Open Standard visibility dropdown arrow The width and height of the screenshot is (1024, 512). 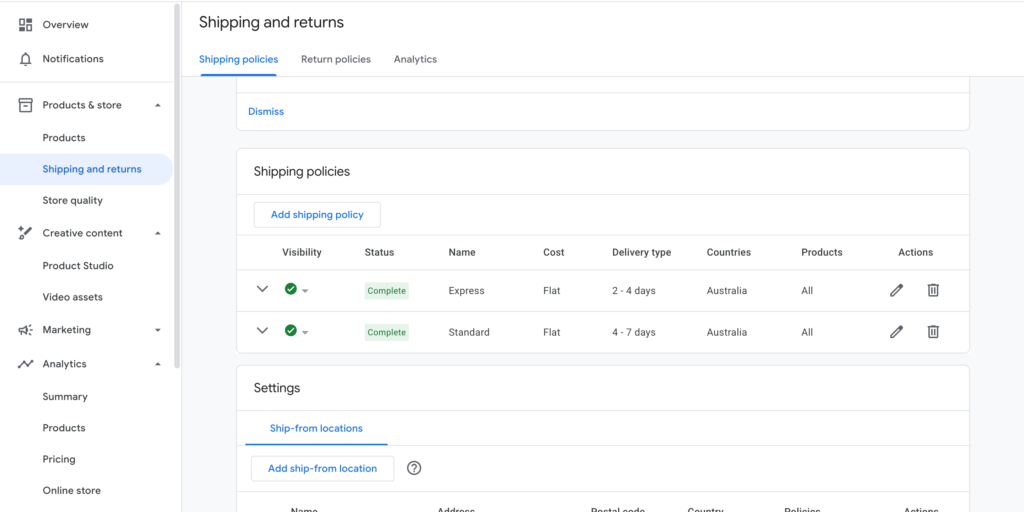click(305, 333)
